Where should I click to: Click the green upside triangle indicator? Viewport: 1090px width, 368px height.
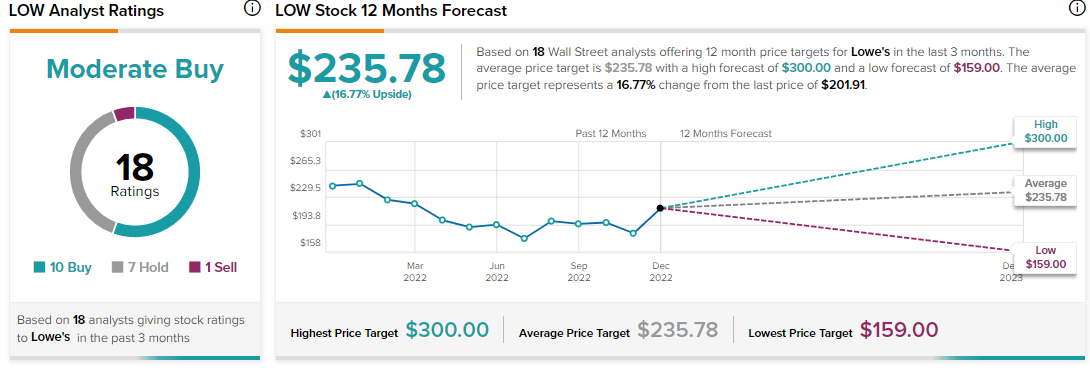coord(327,95)
